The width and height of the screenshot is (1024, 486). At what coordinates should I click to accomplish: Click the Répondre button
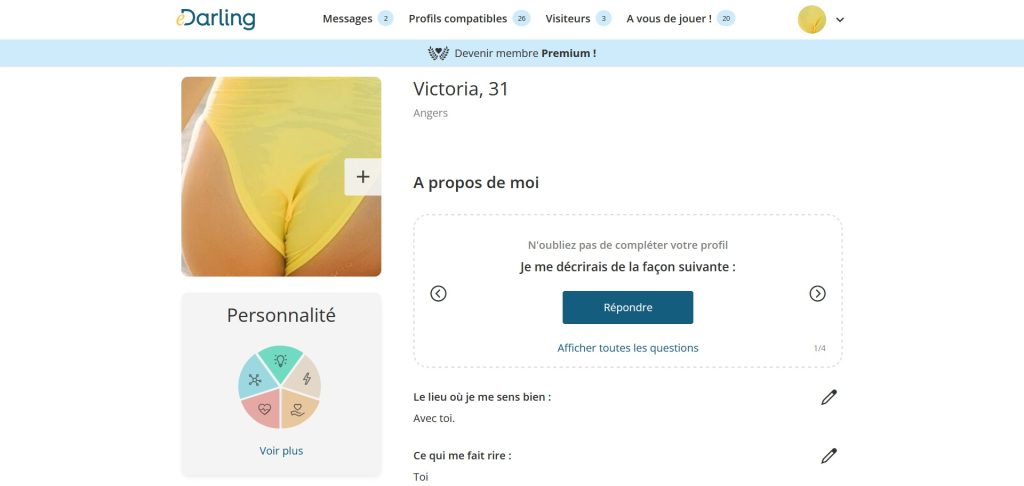coord(628,308)
